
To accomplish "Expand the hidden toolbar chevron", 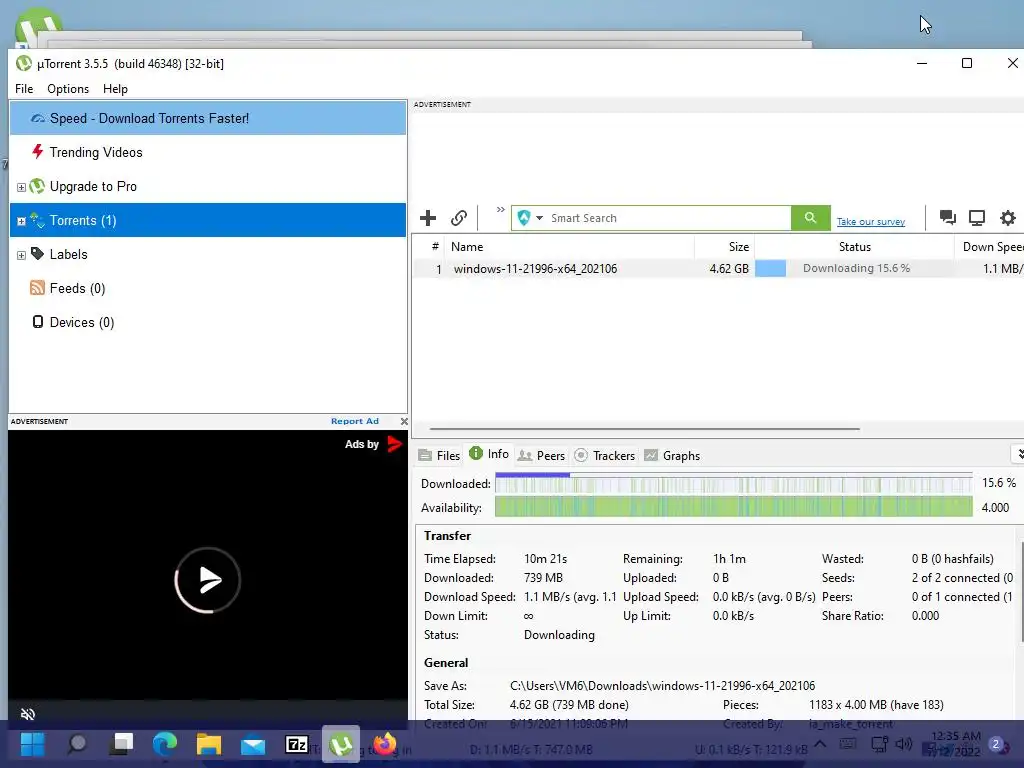I will tap(500, 210).
